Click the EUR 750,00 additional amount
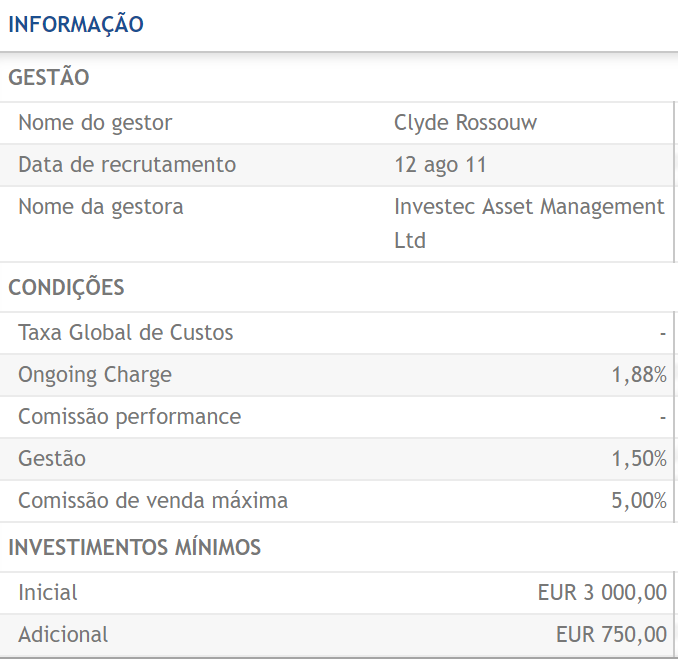678x660 pixels. click(611, 635)
